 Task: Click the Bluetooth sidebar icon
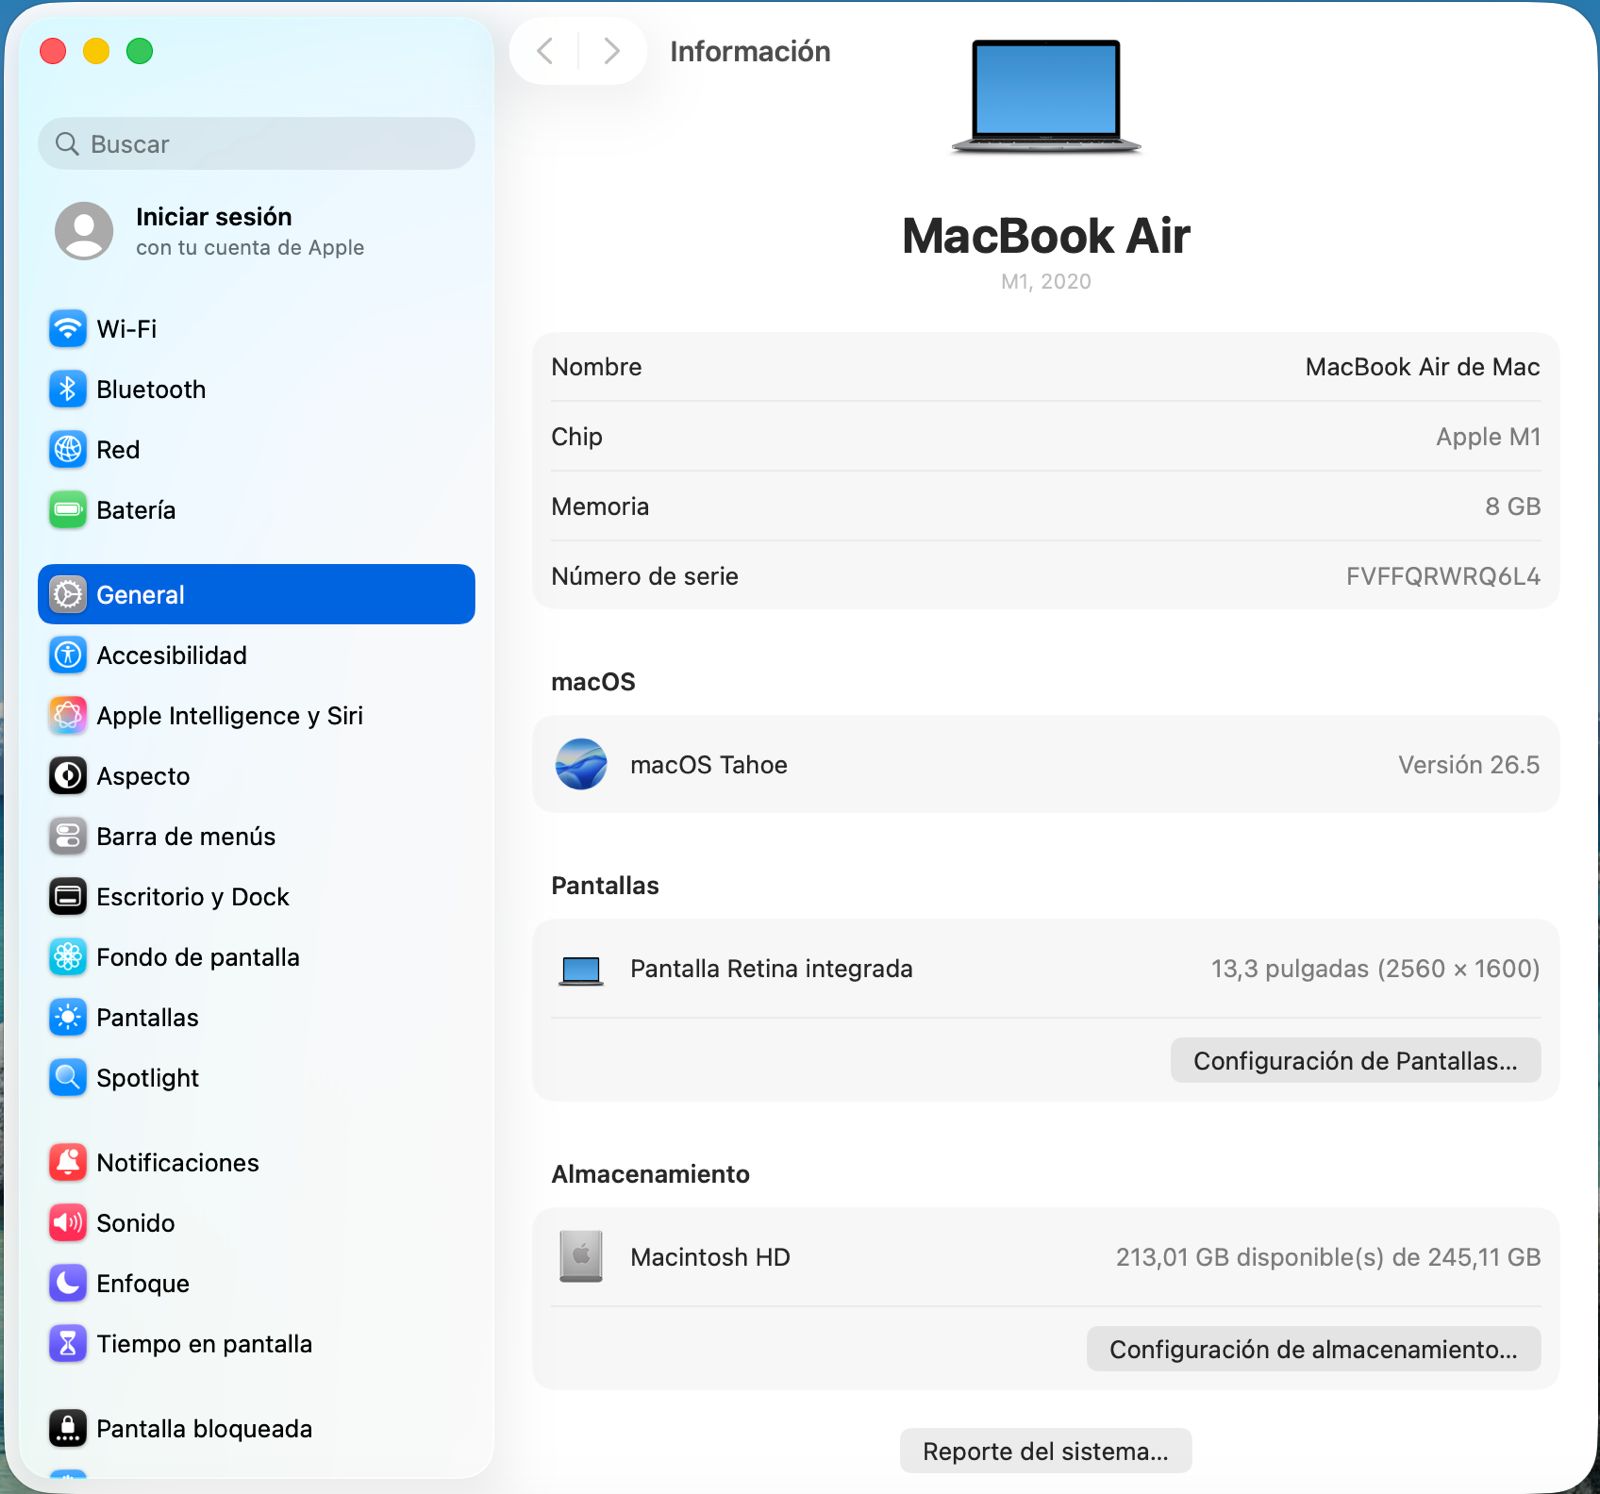click(68, 389)
